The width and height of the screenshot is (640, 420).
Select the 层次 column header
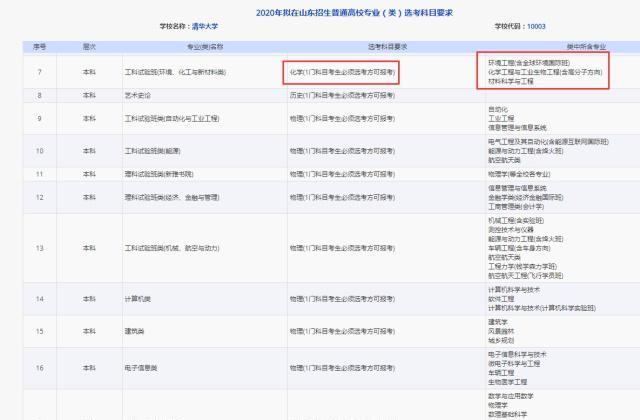(89, 47)
